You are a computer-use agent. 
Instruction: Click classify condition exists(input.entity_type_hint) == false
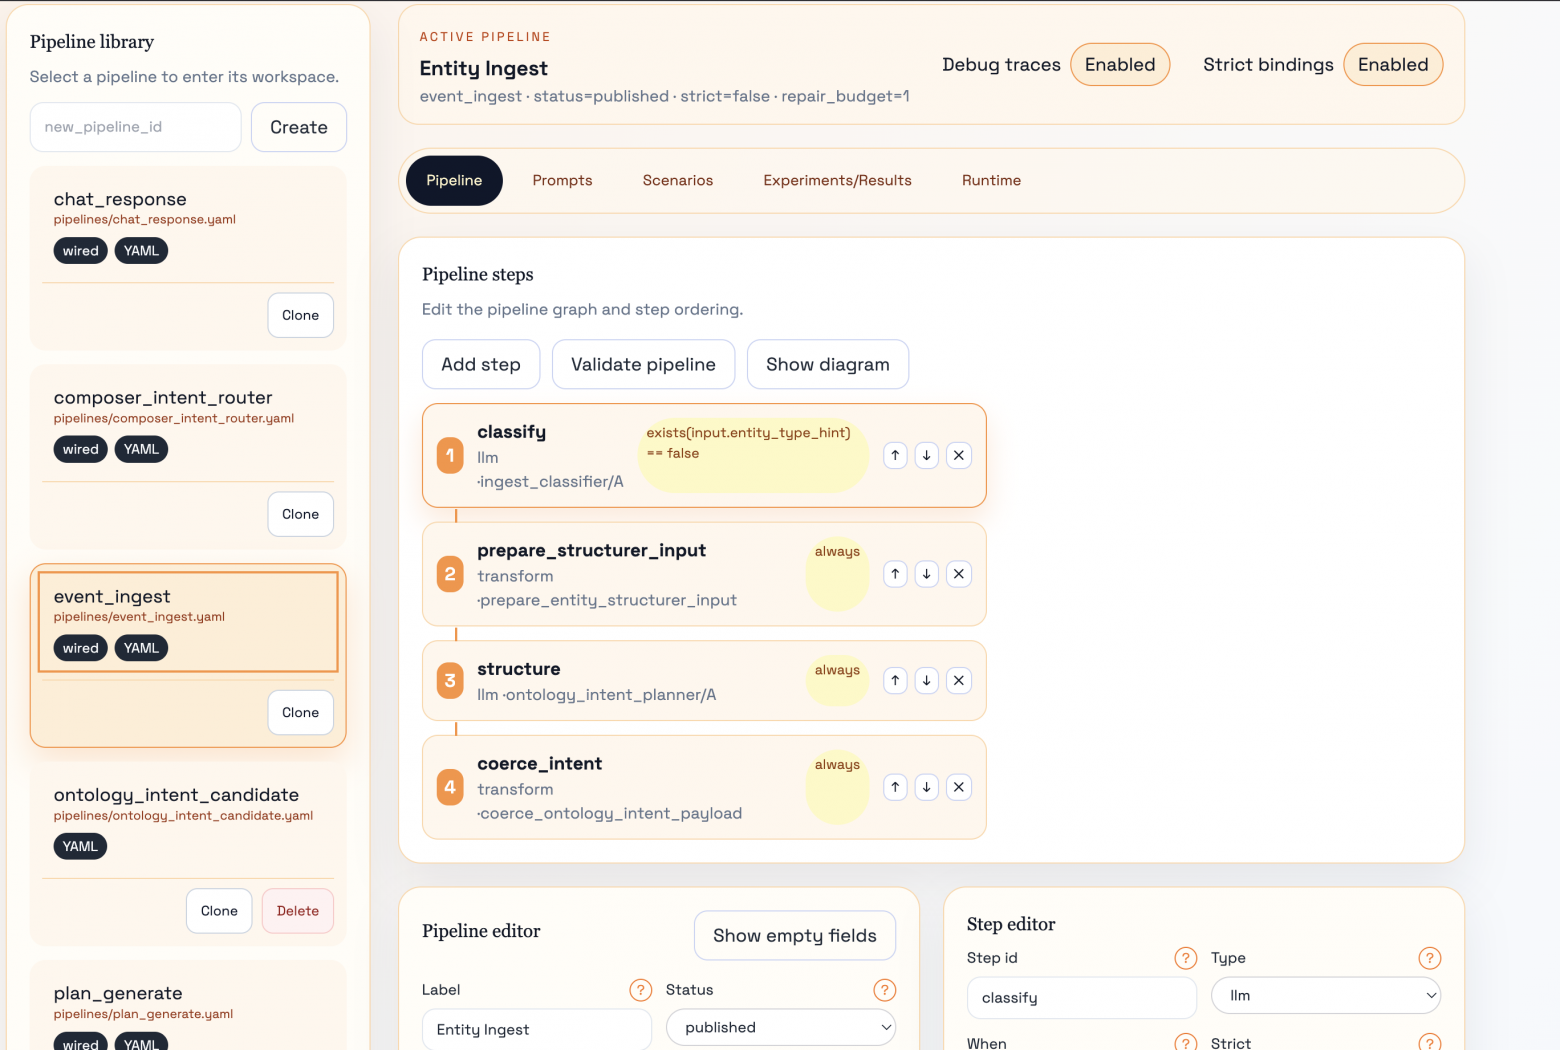pyautogui.click(x=754, y=455)
